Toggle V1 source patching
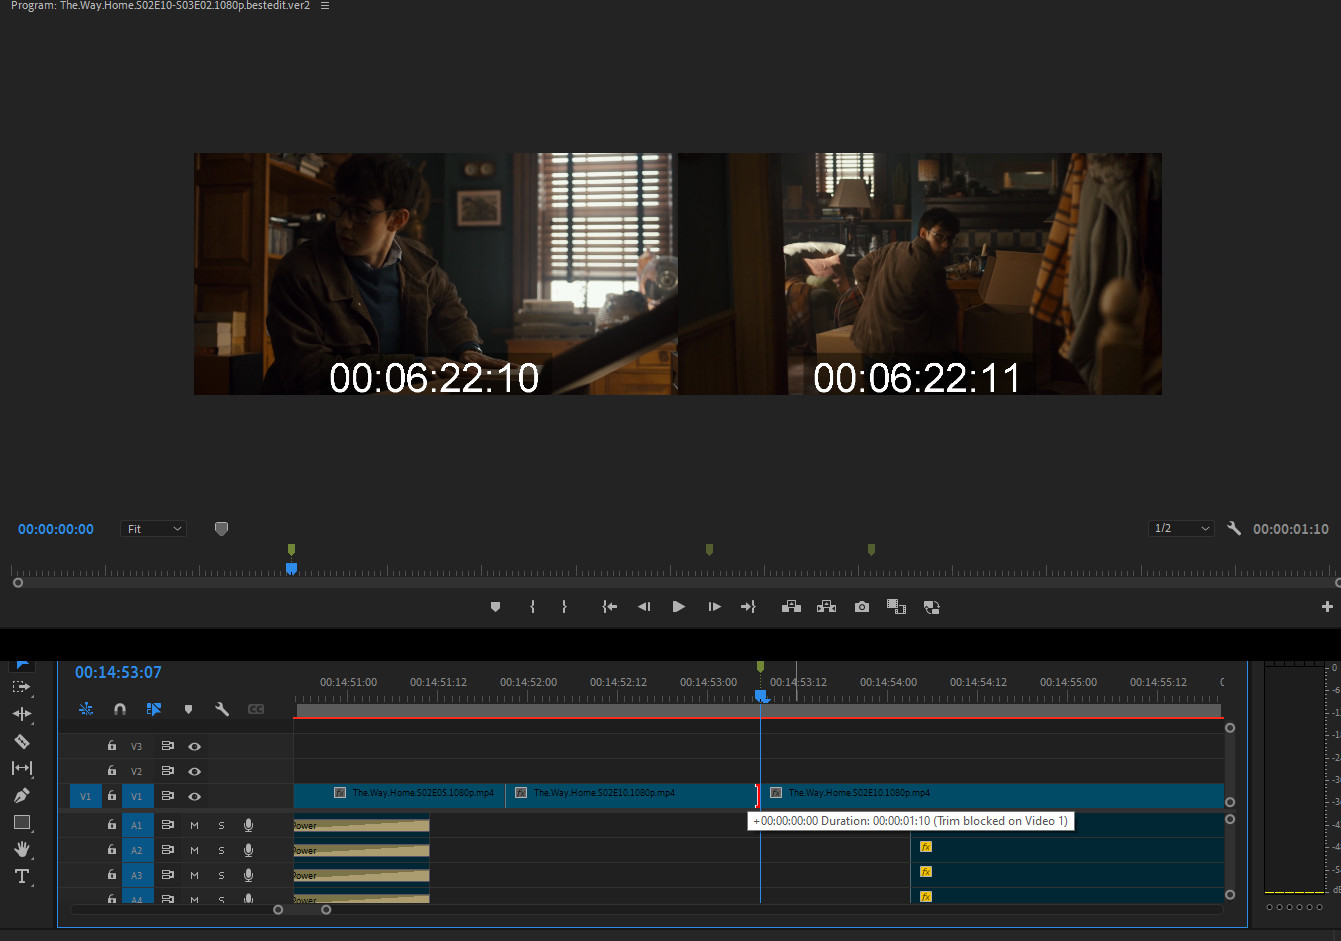This screenshot has width=1341, height=941. coord(85,796)
